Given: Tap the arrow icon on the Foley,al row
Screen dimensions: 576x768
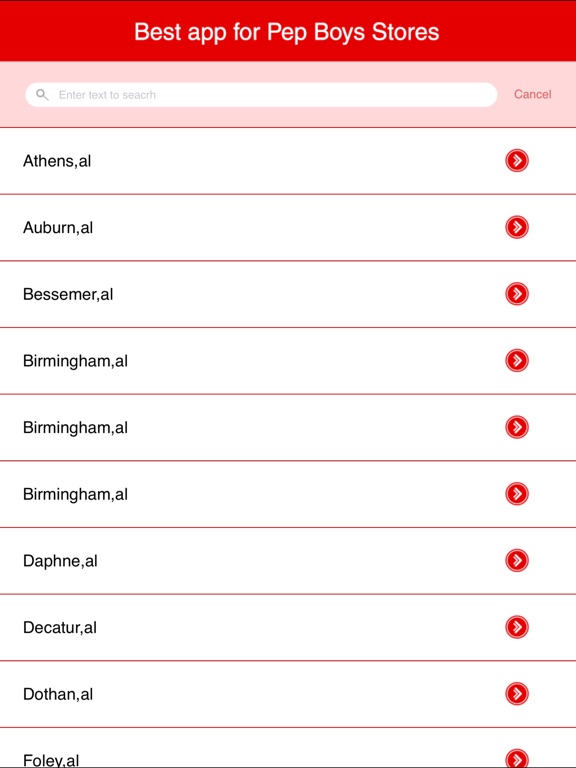Looking at the screenshot, I should (x=517, y=758).
